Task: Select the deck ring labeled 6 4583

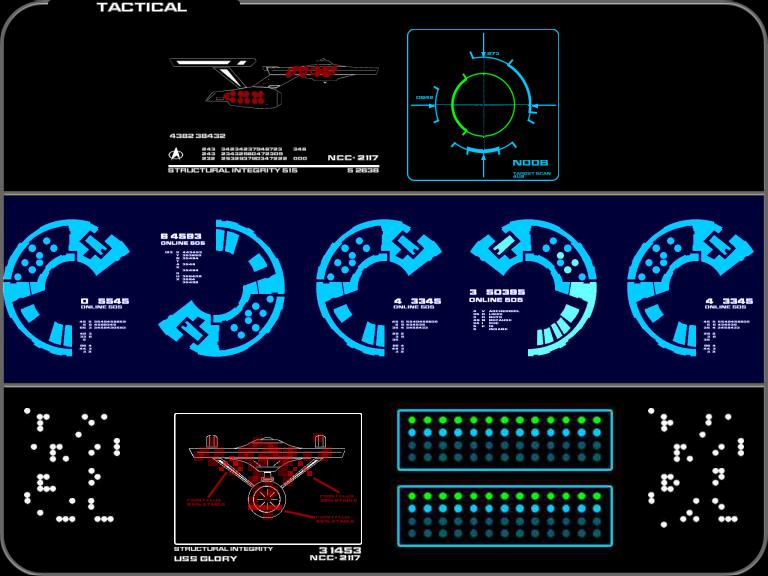Action: click(222, 288)
